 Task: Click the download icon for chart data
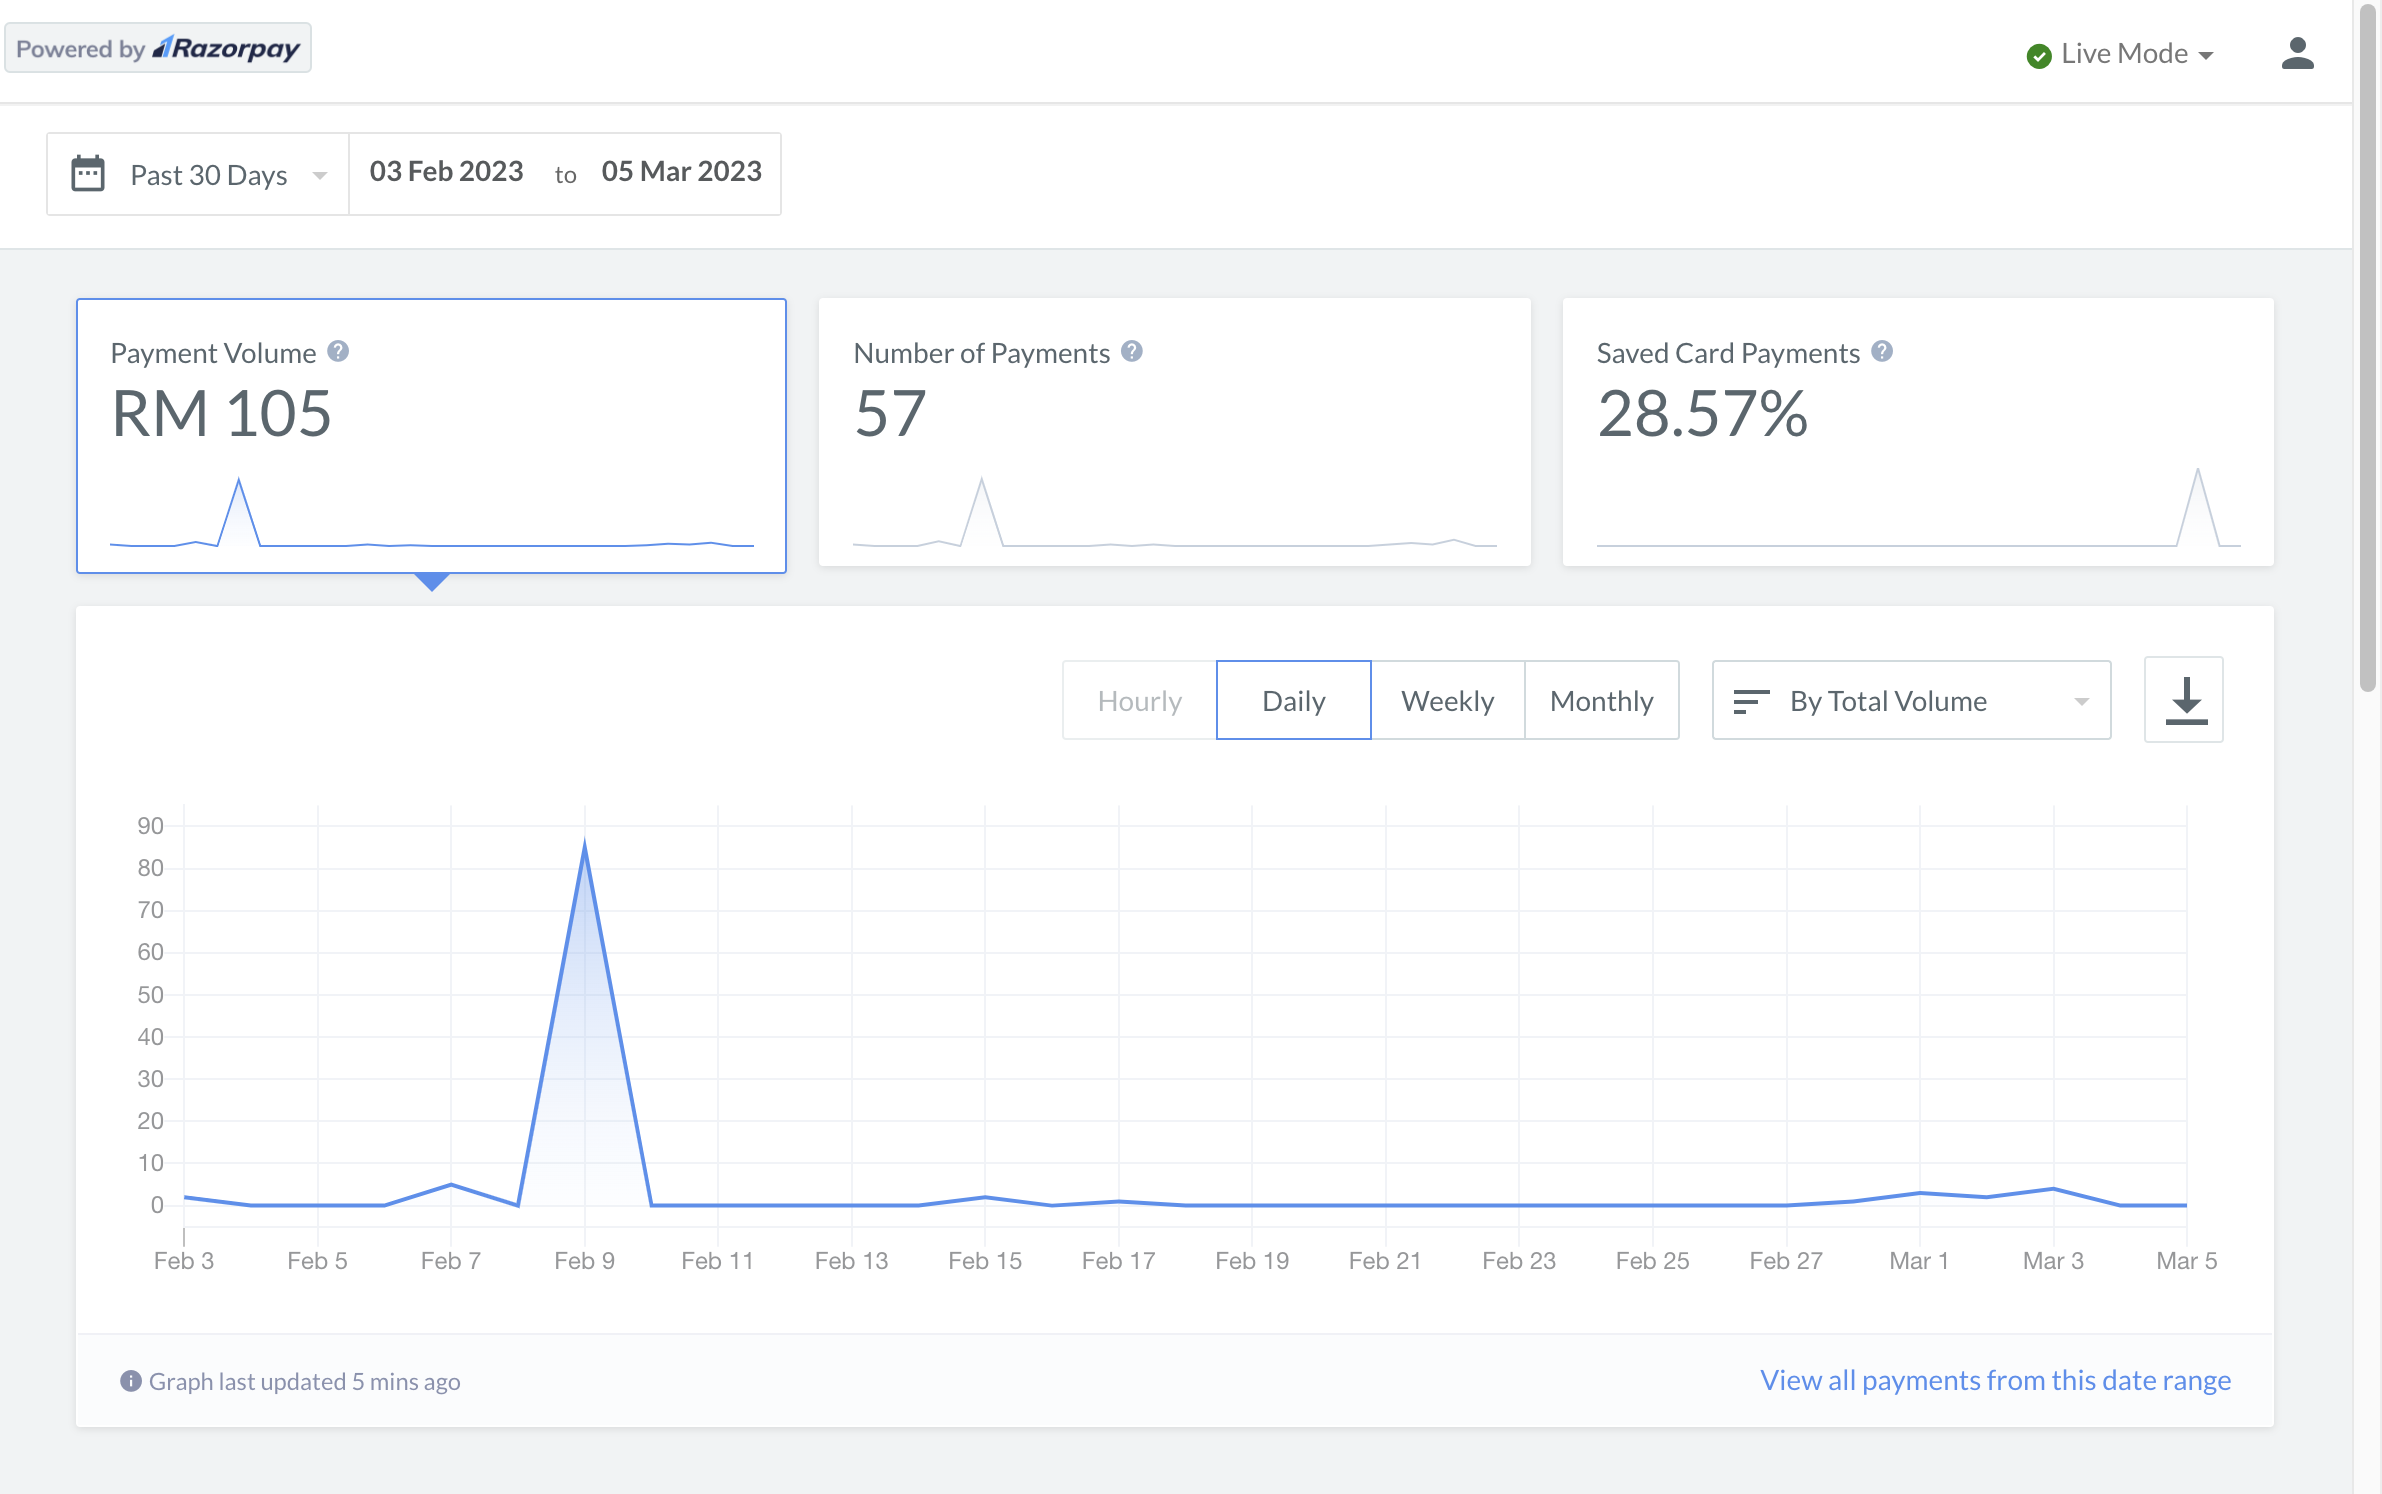tap(2184, 701)
